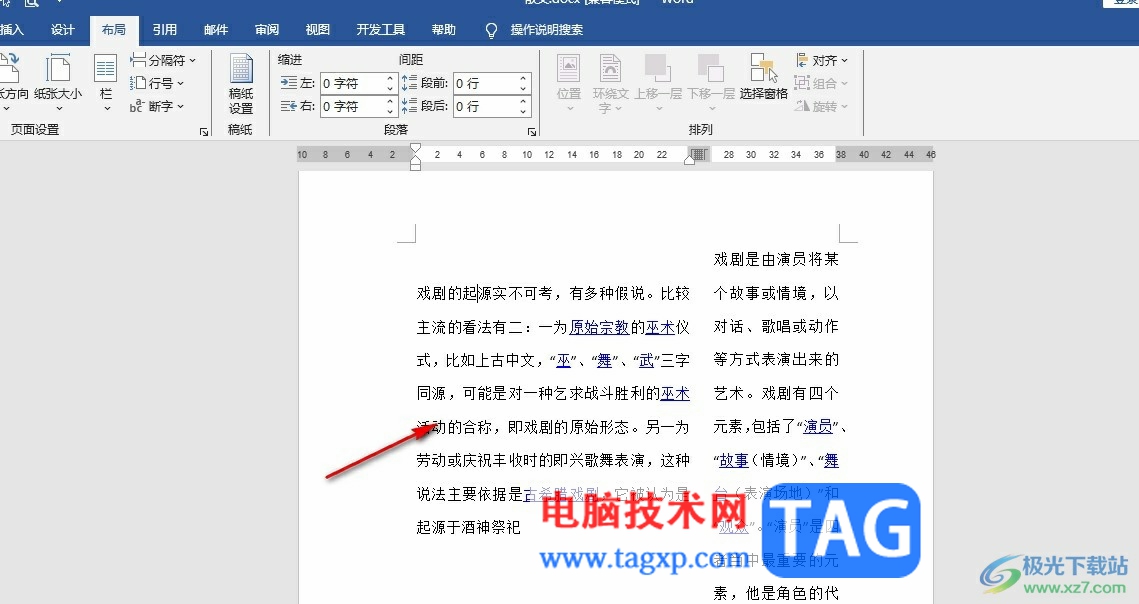Screen dimensions: 1139x604
Task: Switch to the 引用 references tab
Action: tap(164, 30)
